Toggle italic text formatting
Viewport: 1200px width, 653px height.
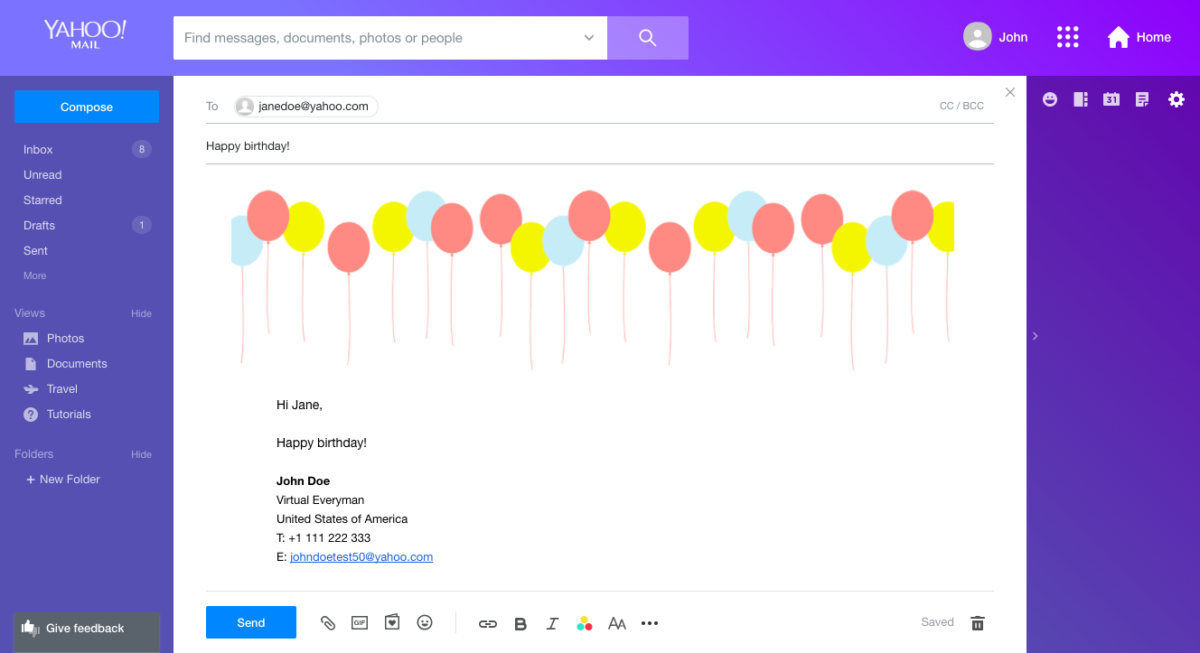[x=552, y=623]
